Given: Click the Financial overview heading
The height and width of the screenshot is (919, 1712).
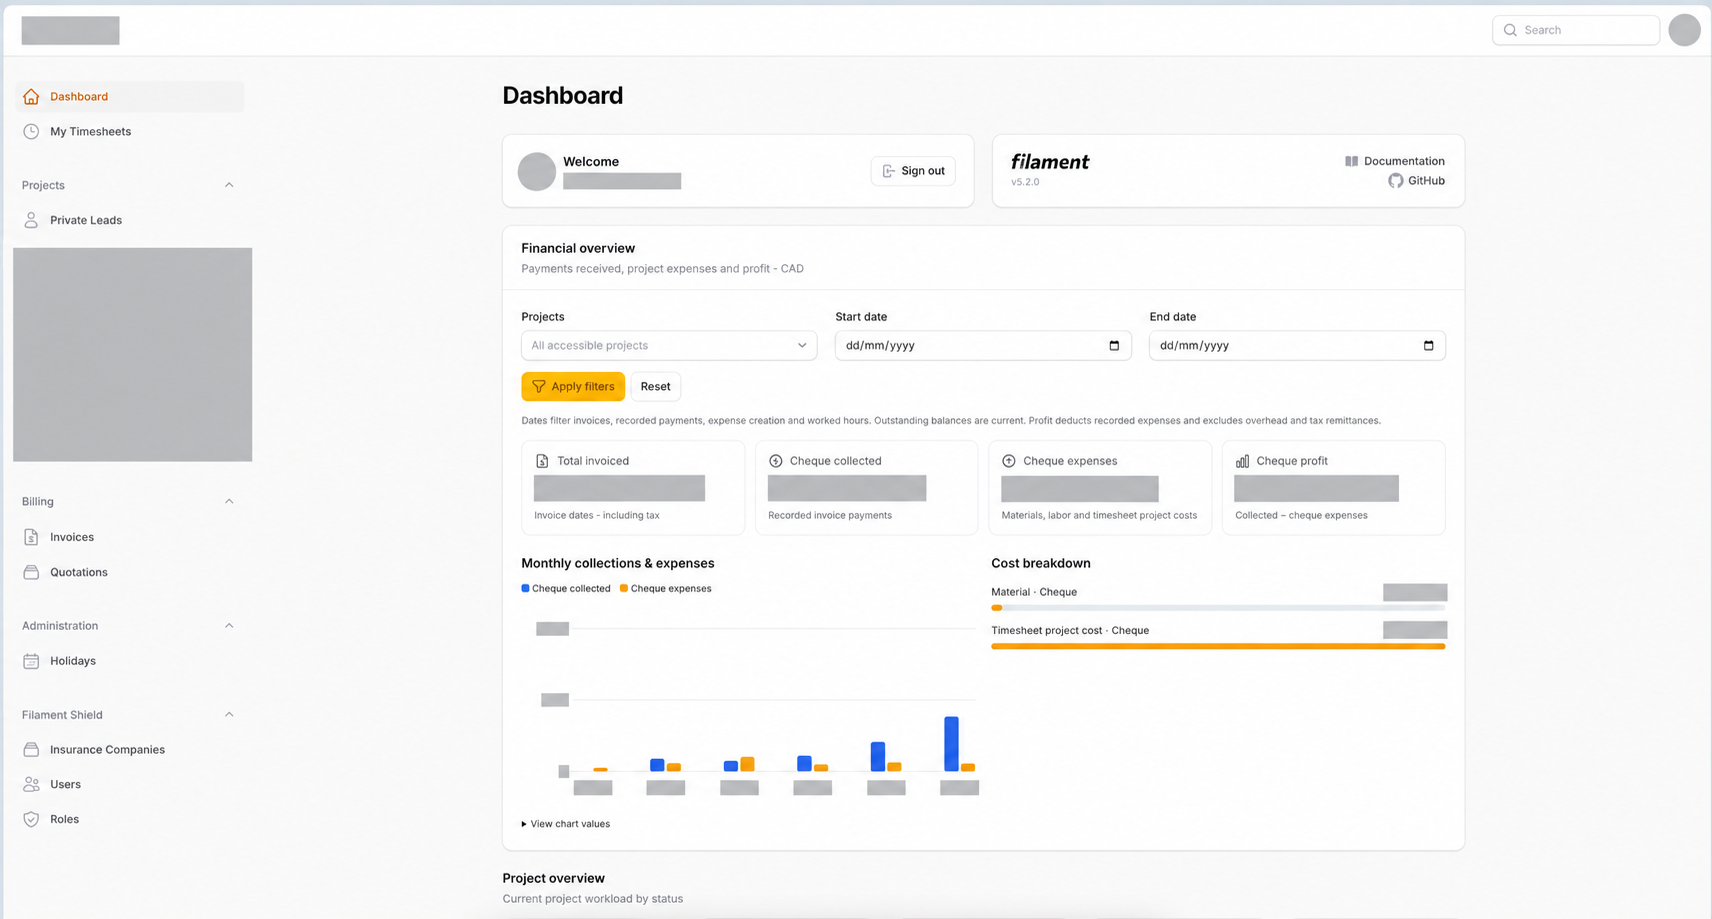Looking at the screenshot, I should 578,248.
